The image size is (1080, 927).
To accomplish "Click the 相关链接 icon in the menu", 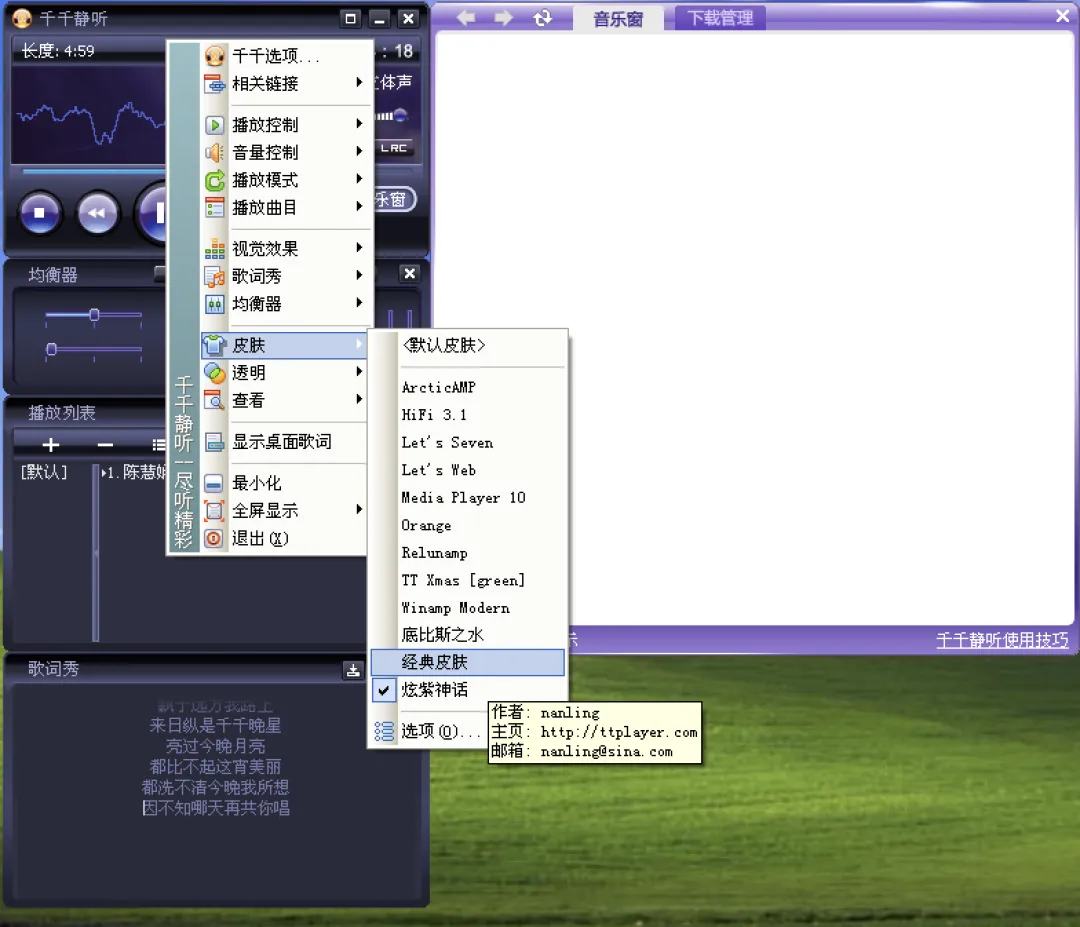I will tap(214, 83).
